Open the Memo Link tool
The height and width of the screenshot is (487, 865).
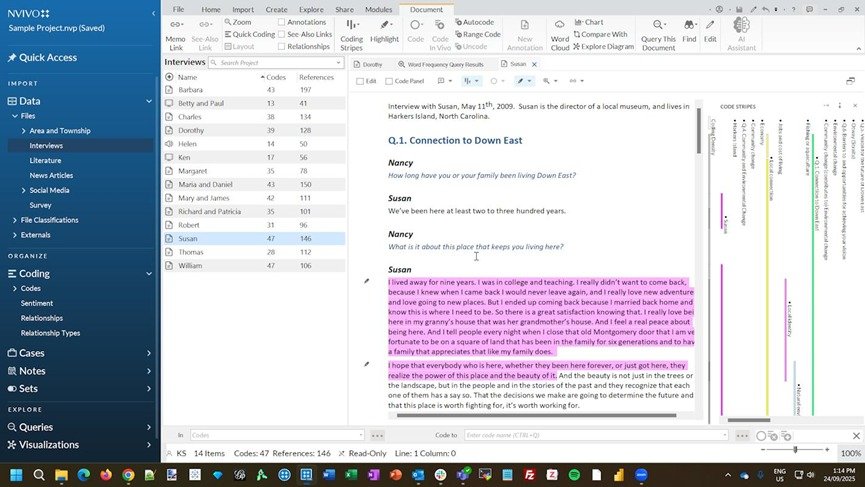tap(175, 34)
